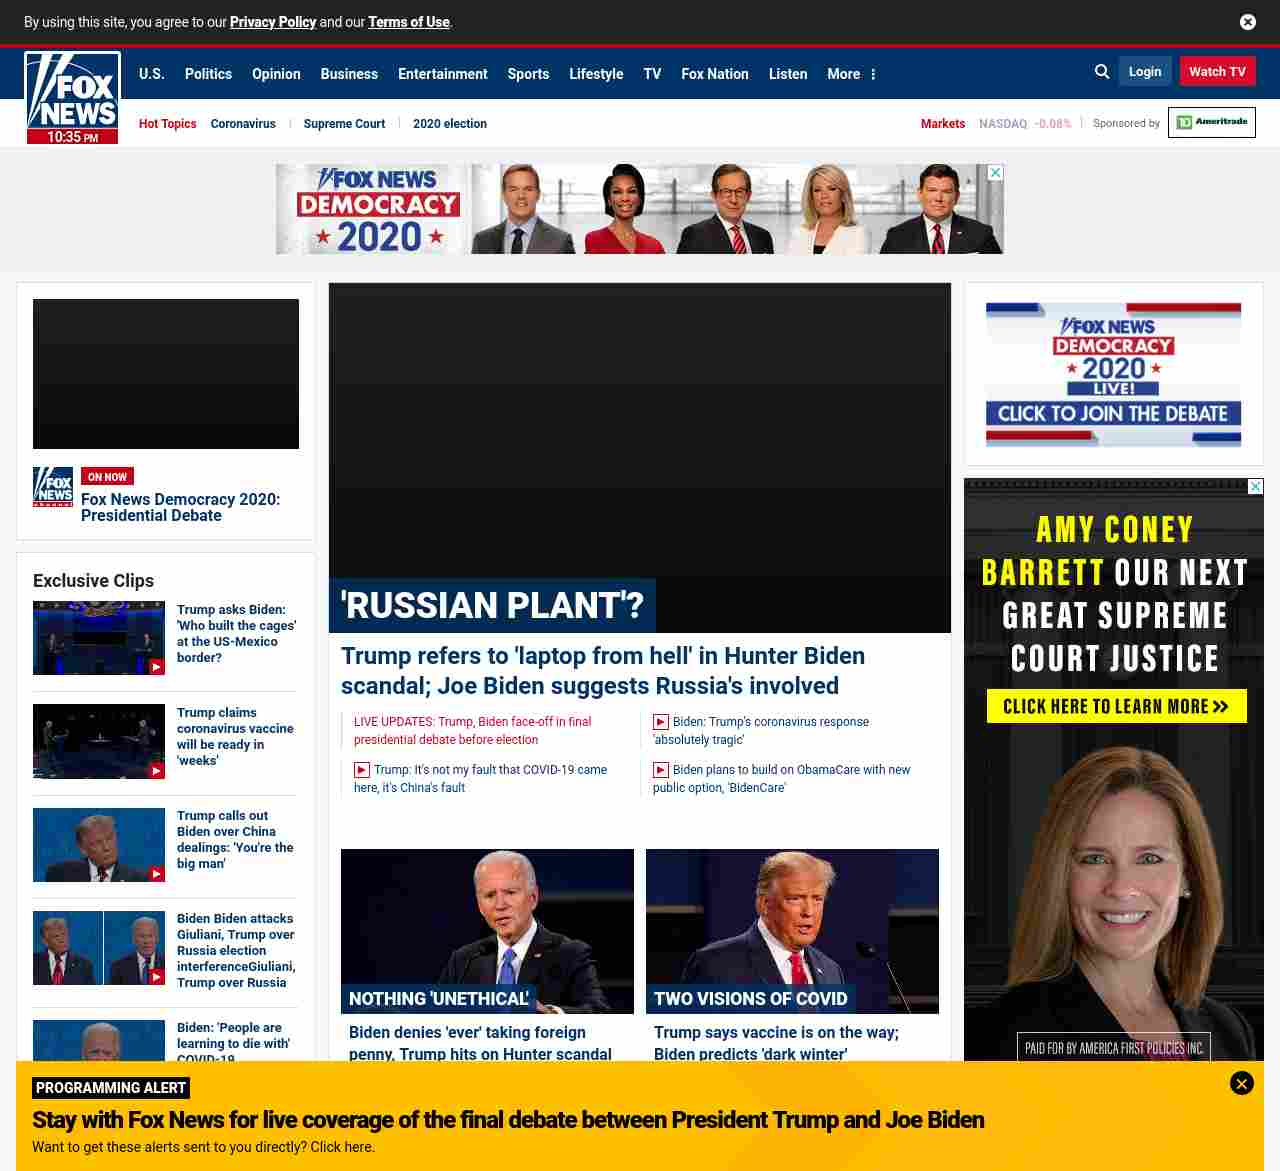Open Privacy Policy link in top notice
The height and width of the screenshot is (1171, 1280).
pos(273,22)
